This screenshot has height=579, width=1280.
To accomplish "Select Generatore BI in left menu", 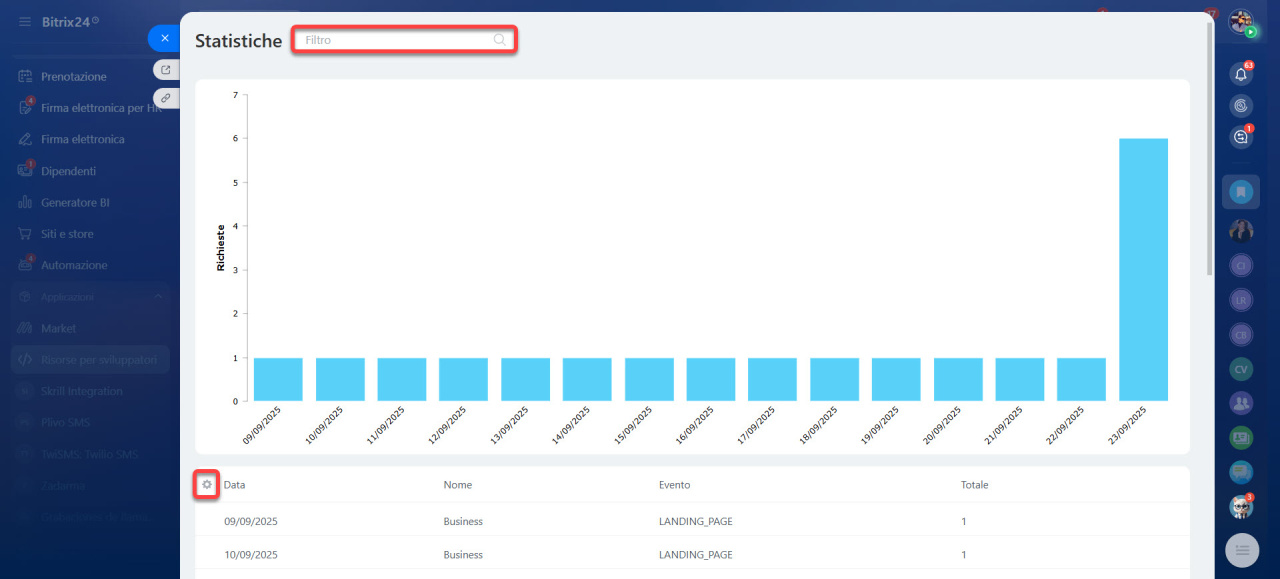I will click(75, 202).
